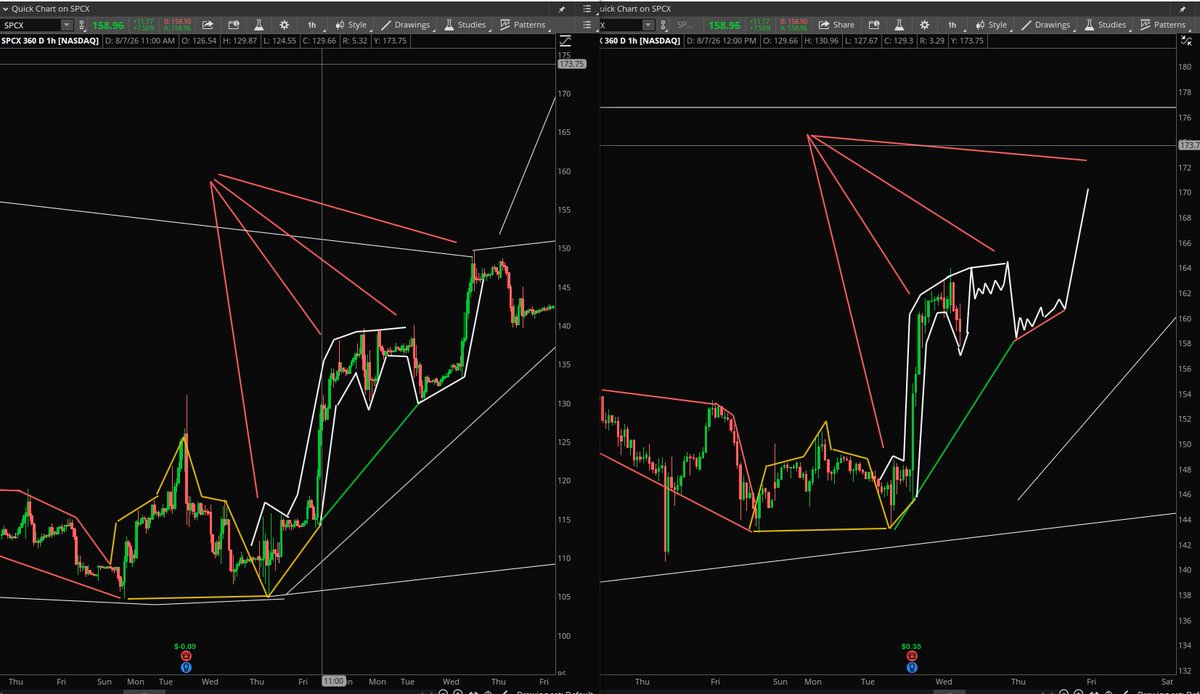Click the '360 D 1h [NASDAQ]' label in right chart
Viewport: 1200px width, 694px height.
640,41
